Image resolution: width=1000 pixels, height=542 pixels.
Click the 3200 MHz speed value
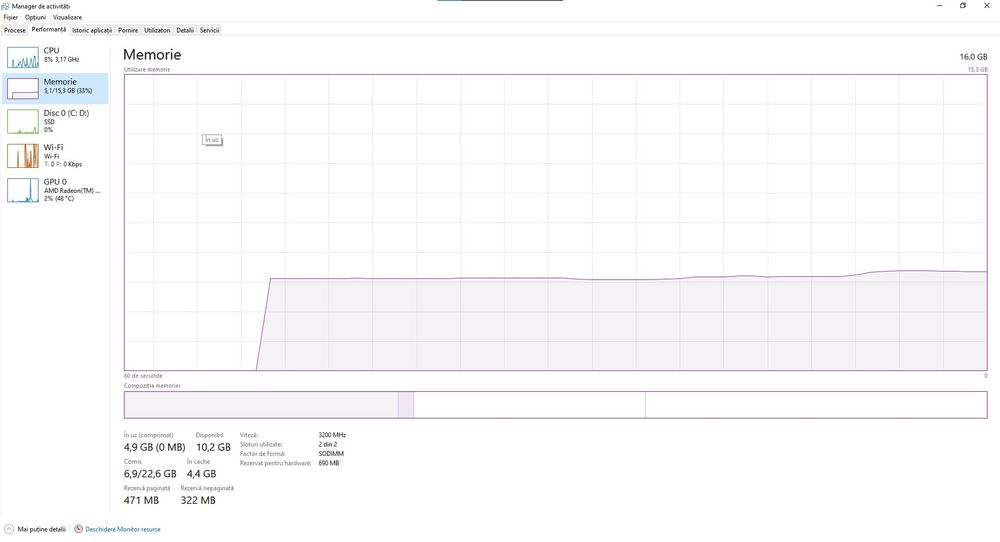pyautogui.click(x=332, y=435)
